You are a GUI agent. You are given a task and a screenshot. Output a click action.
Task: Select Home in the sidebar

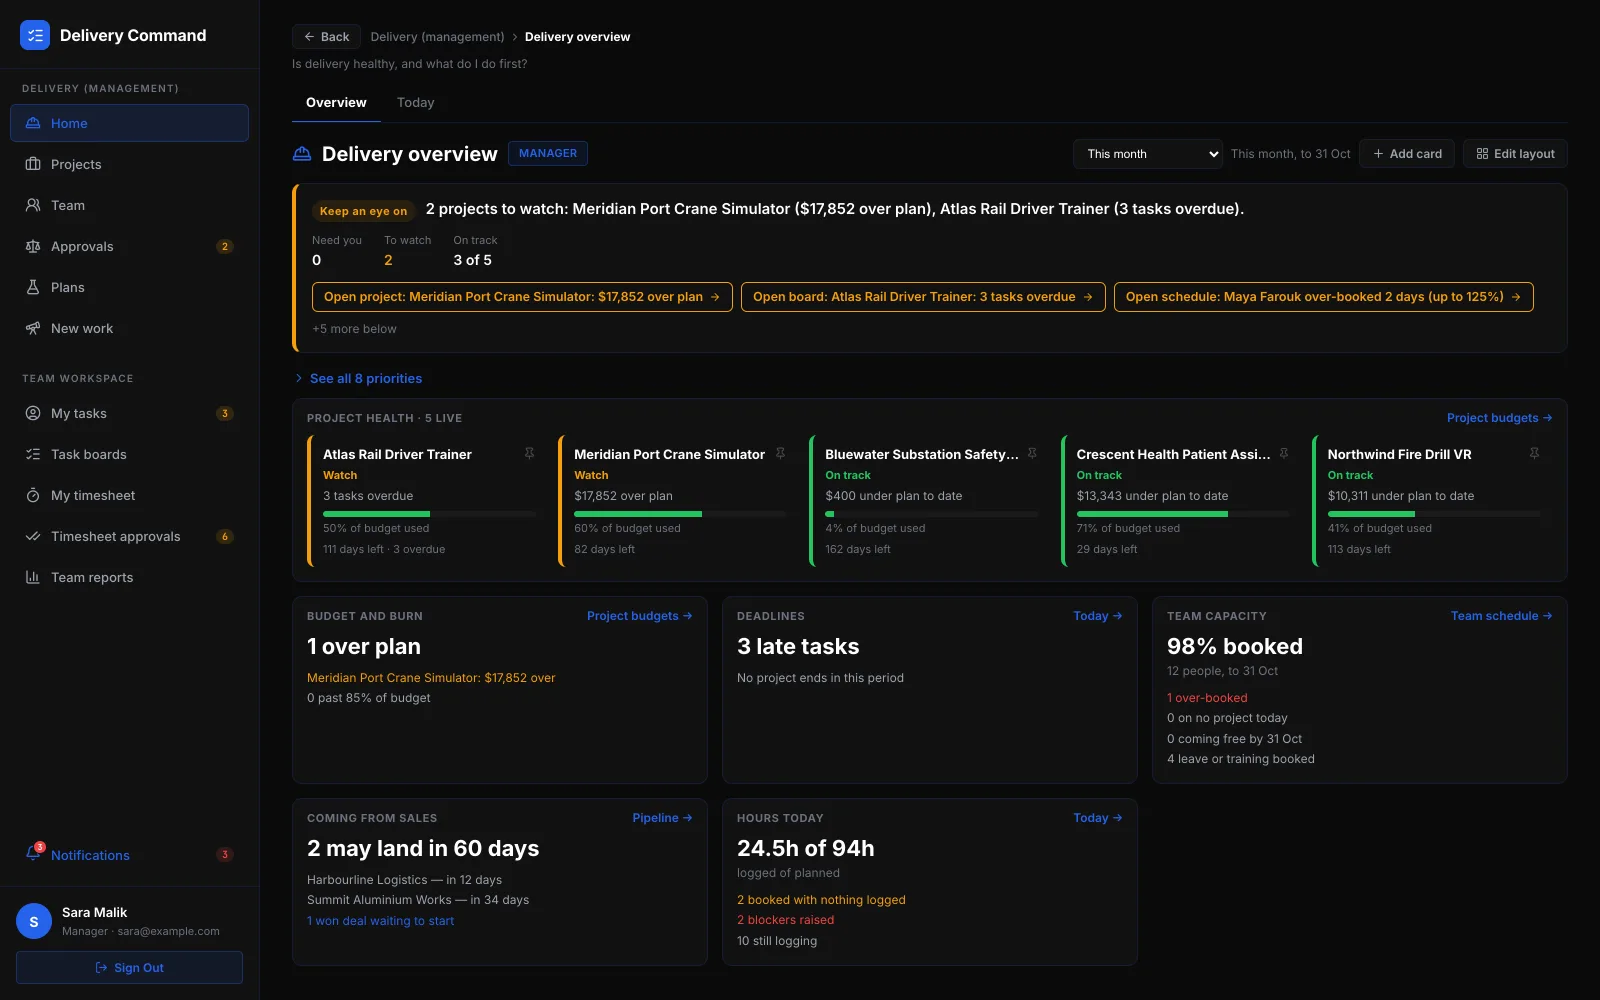pyautogui.click(x=129, y=123)
